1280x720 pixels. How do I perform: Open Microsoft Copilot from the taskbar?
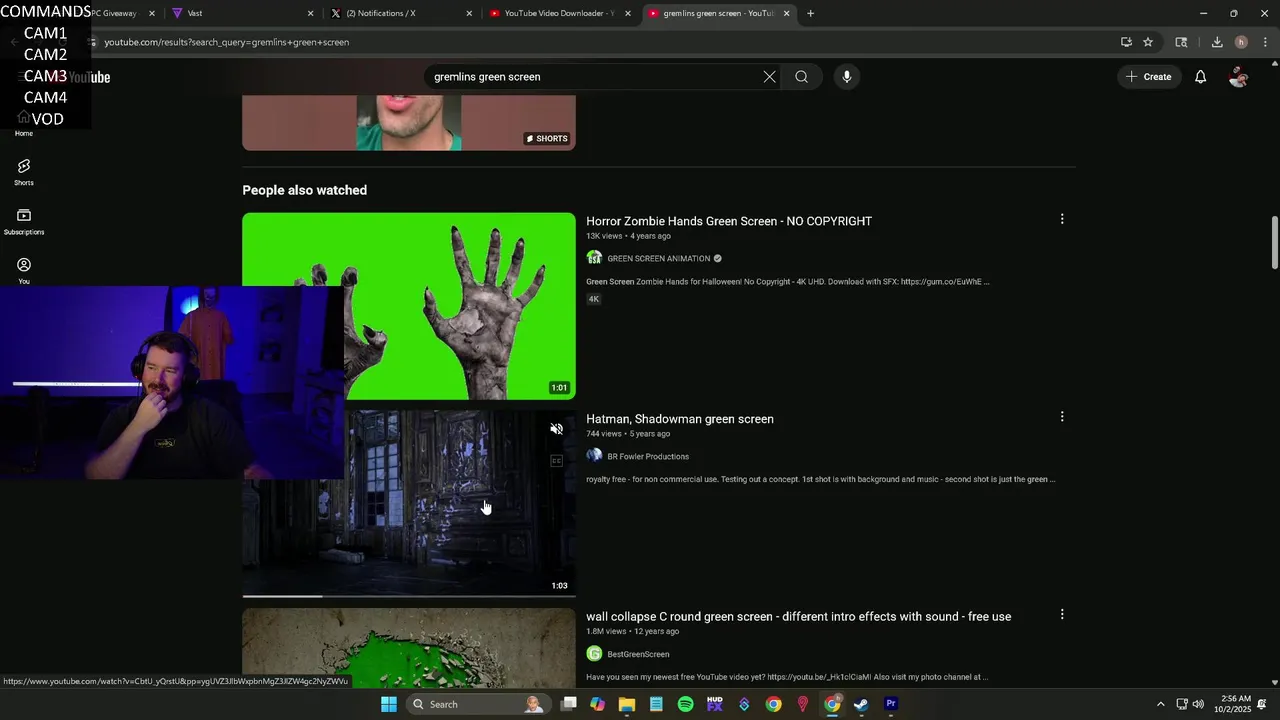click(x=597, y=704)
